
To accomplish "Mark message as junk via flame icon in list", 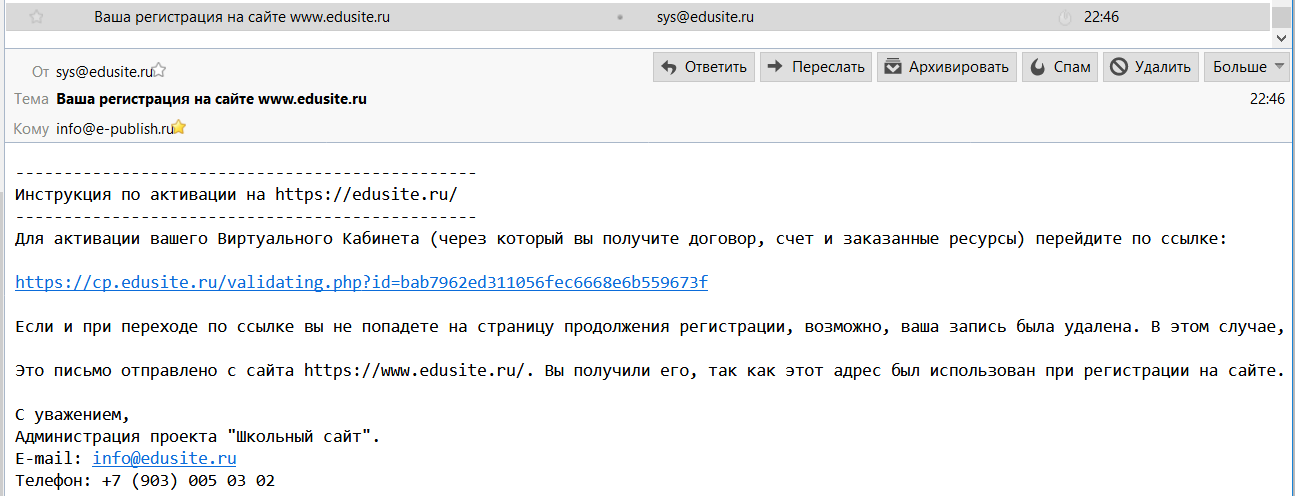I will click(x=1065, y=17).
